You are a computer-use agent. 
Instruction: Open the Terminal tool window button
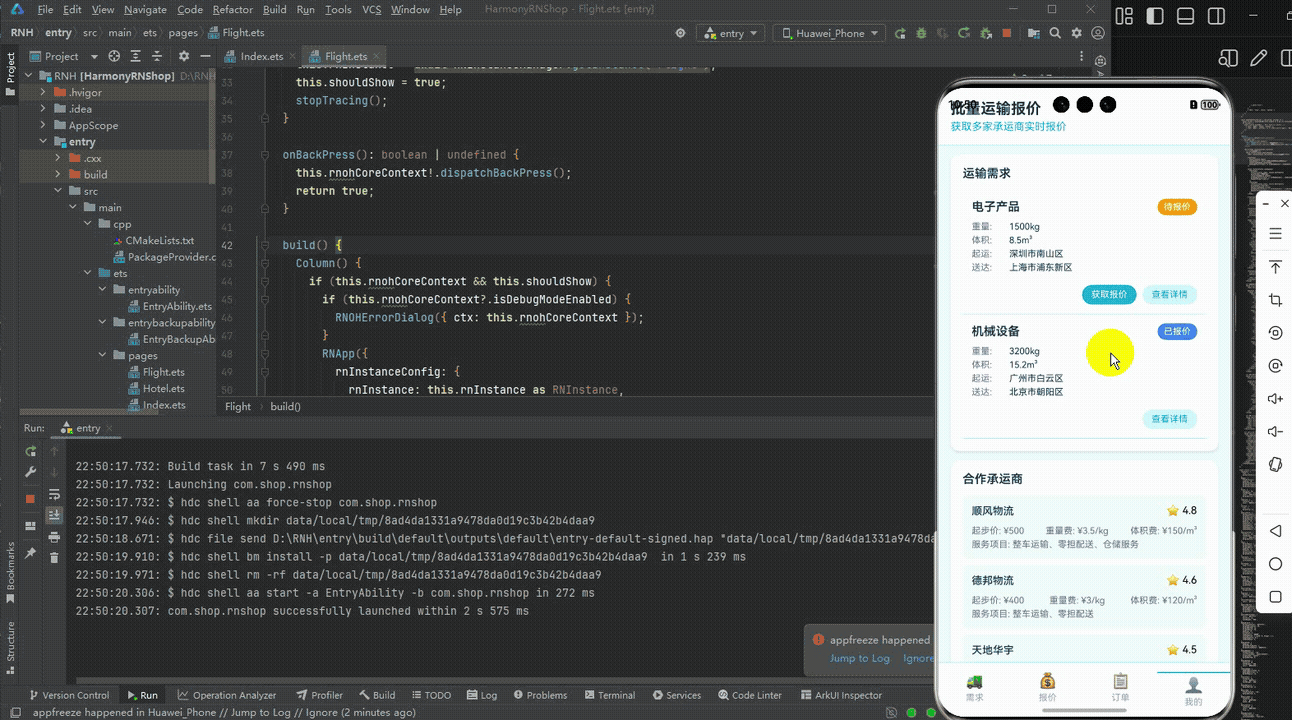(609, 695)
